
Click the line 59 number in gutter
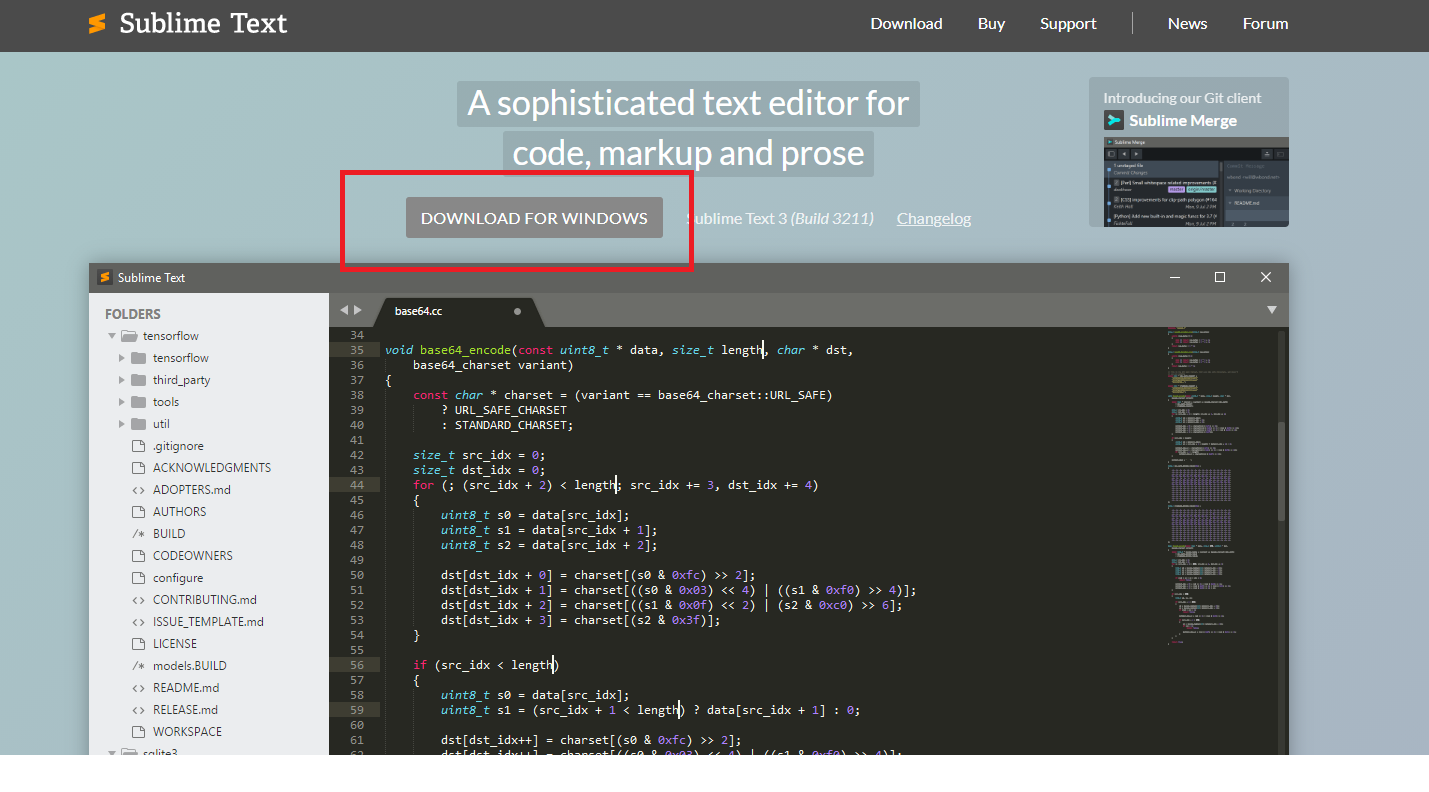coord(357,710)
